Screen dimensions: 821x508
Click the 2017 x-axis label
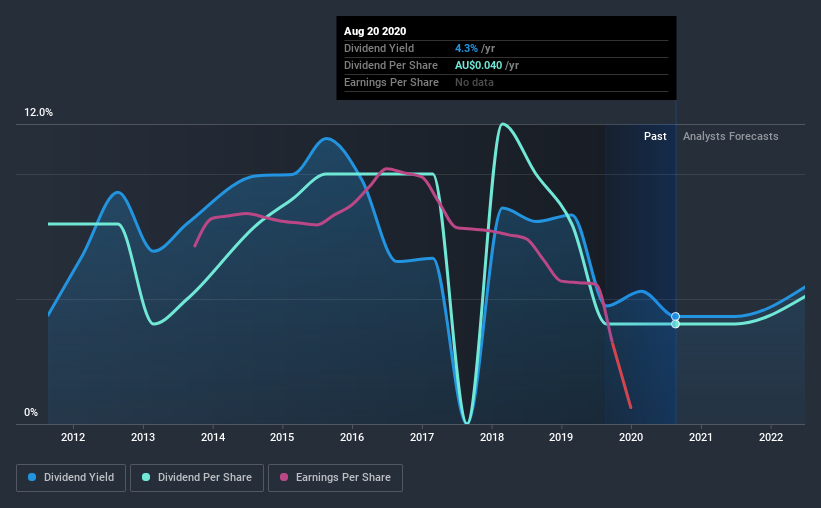[422, 437]
